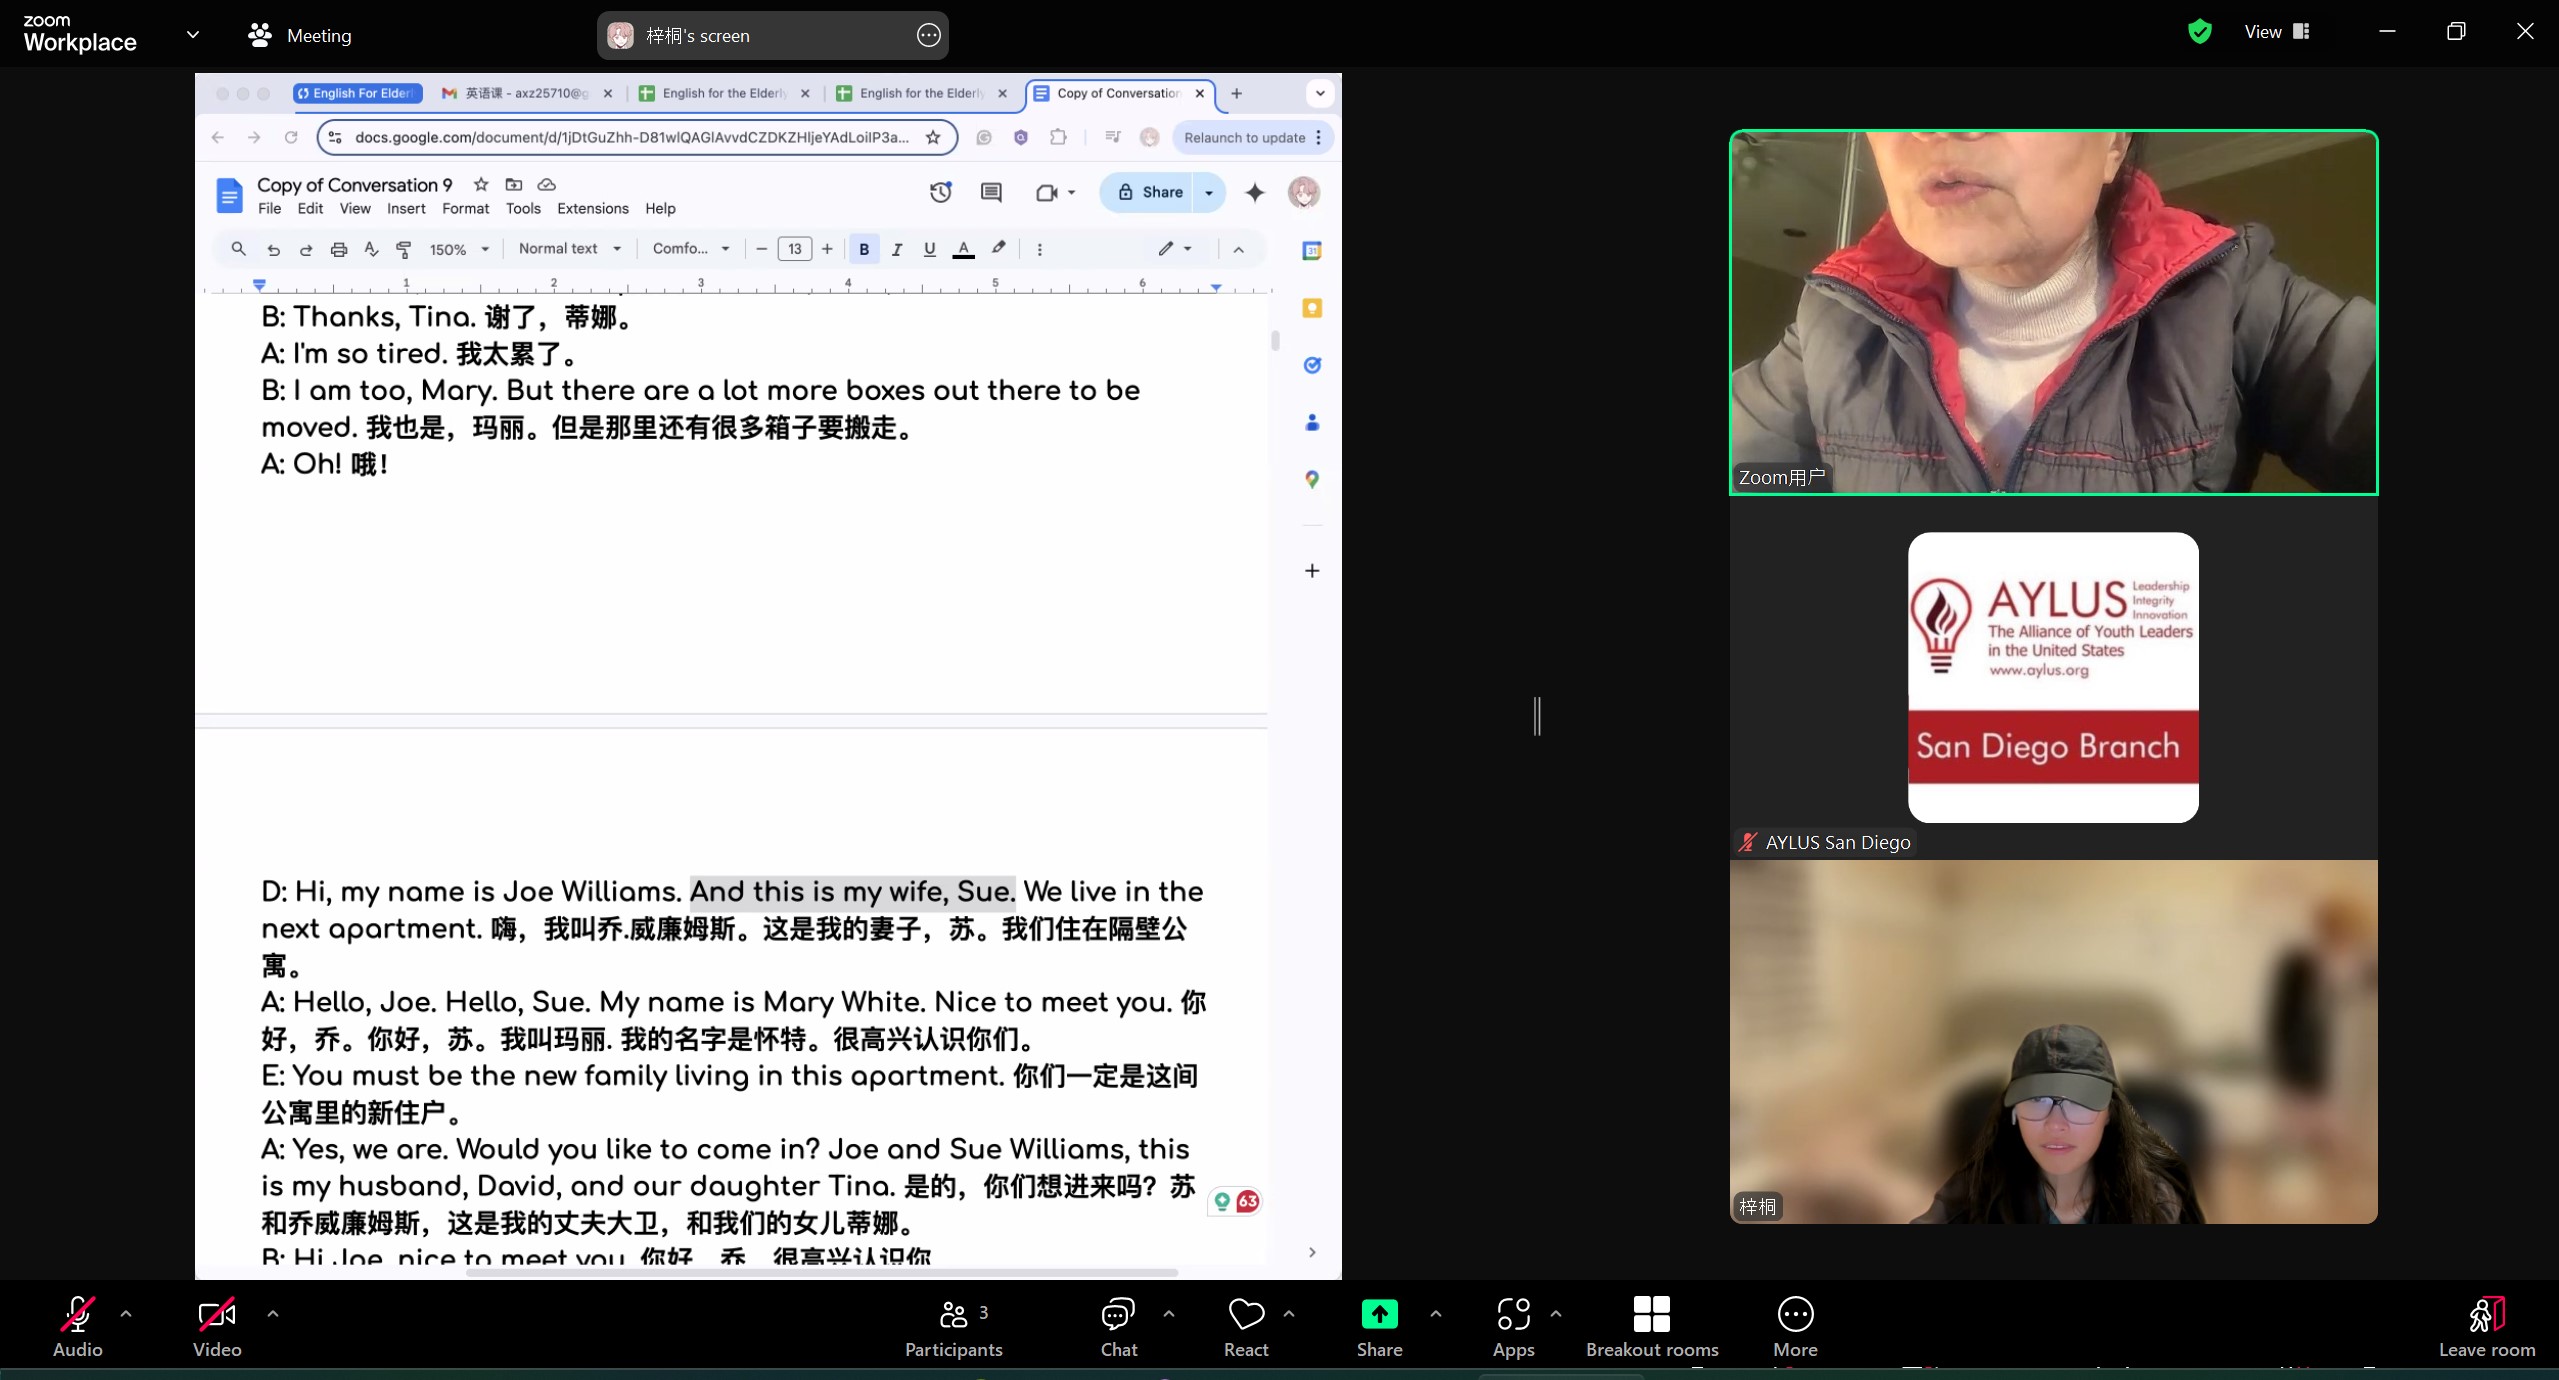
Task: Click the Print icon in toolbar
Action: point(339,249)
